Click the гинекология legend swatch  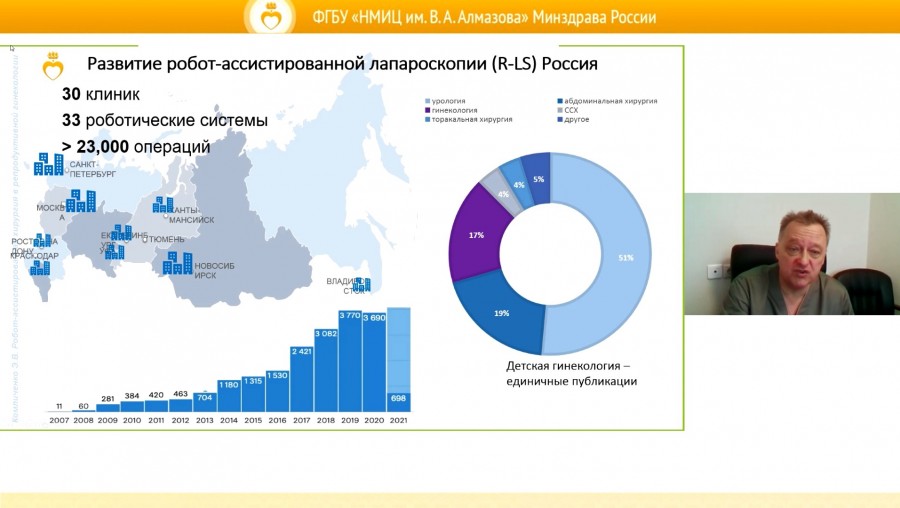pos(428,110)
